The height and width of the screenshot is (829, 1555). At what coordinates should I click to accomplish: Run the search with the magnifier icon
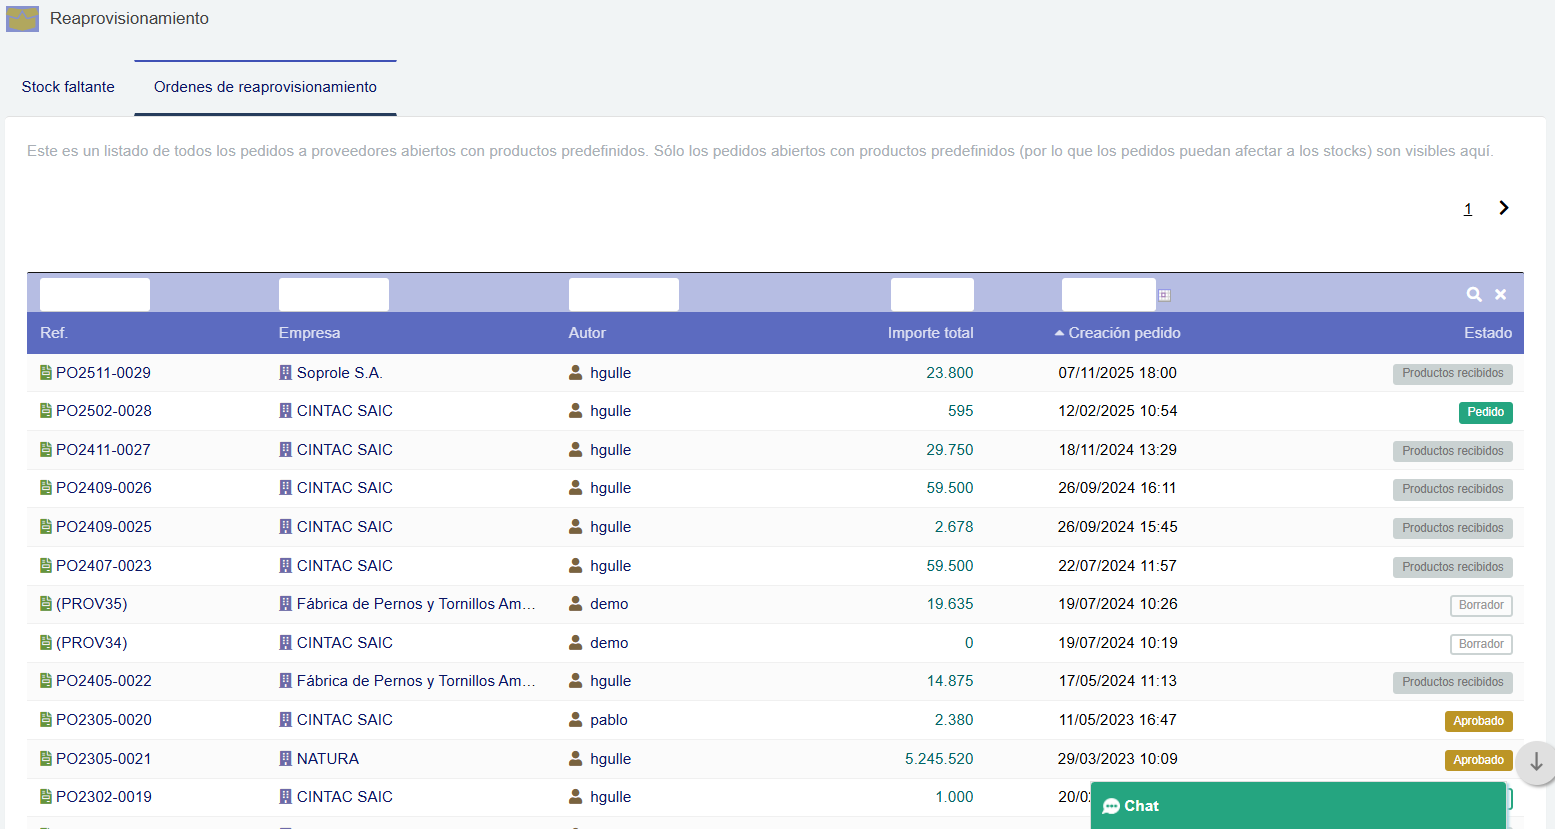pyautogui.click(x=1473, y=294)
